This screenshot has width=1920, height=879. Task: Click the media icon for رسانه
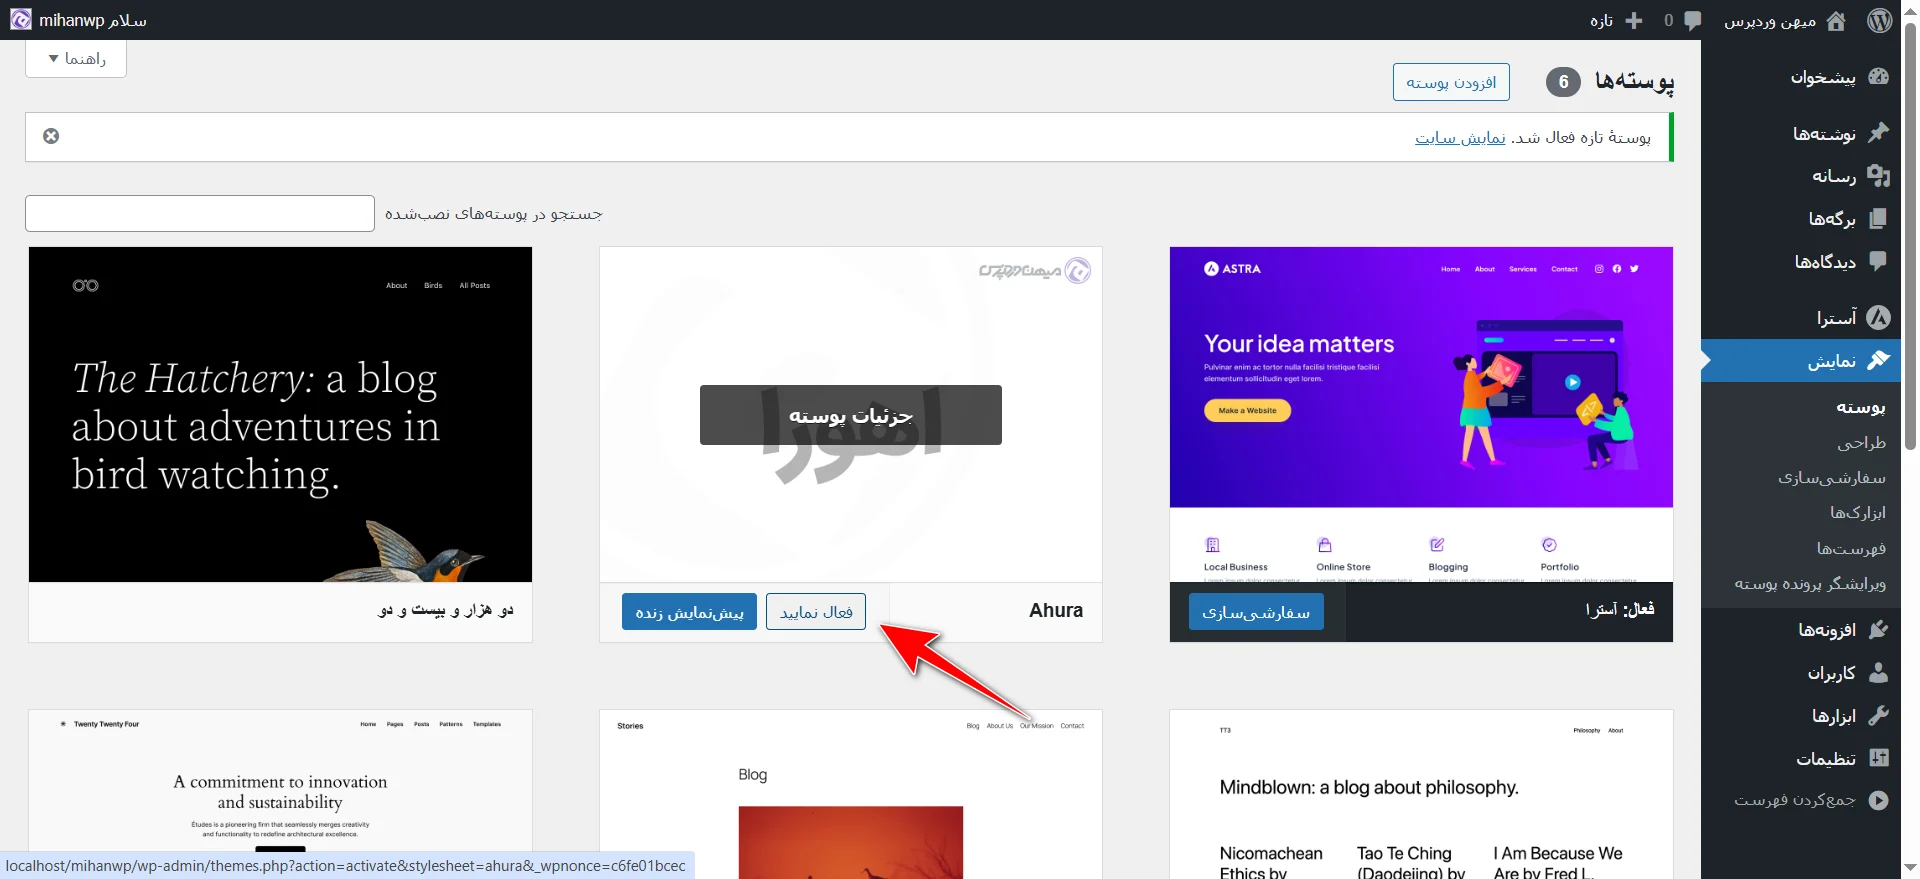[x=1878, y=175]
